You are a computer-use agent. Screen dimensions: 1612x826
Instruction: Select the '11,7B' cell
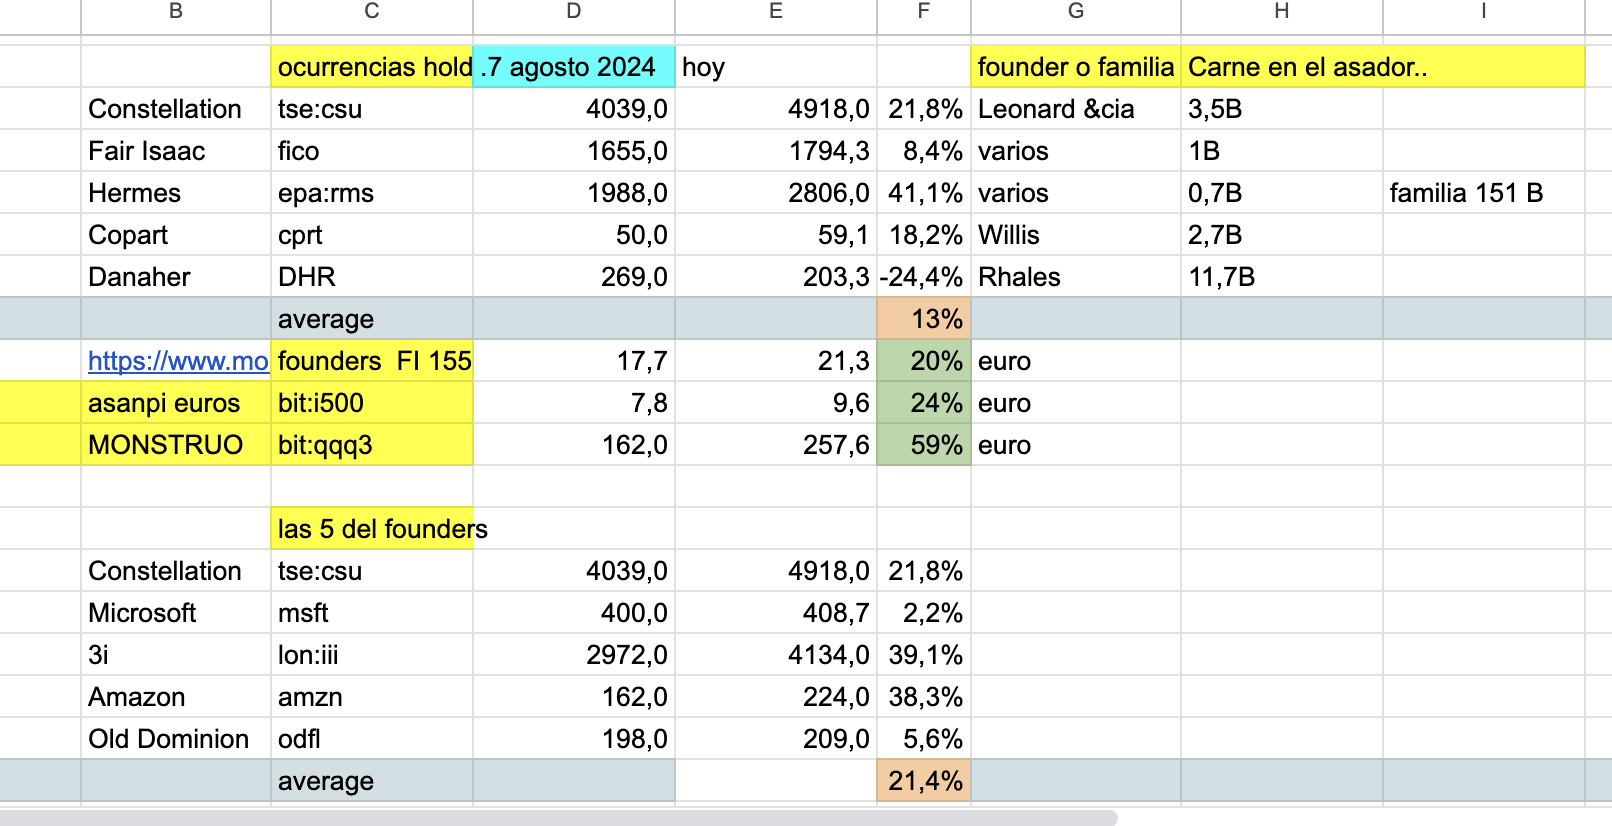[x=1282, y=277]
